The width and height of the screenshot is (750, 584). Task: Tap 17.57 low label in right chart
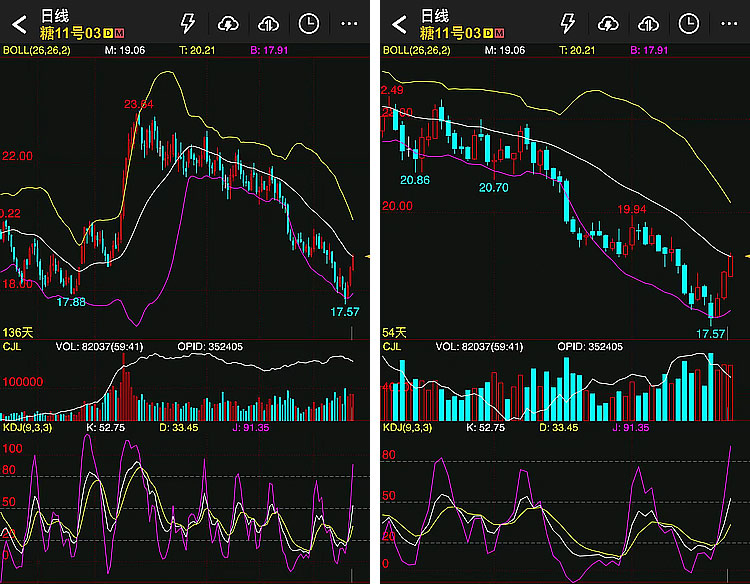pos(711,333)
